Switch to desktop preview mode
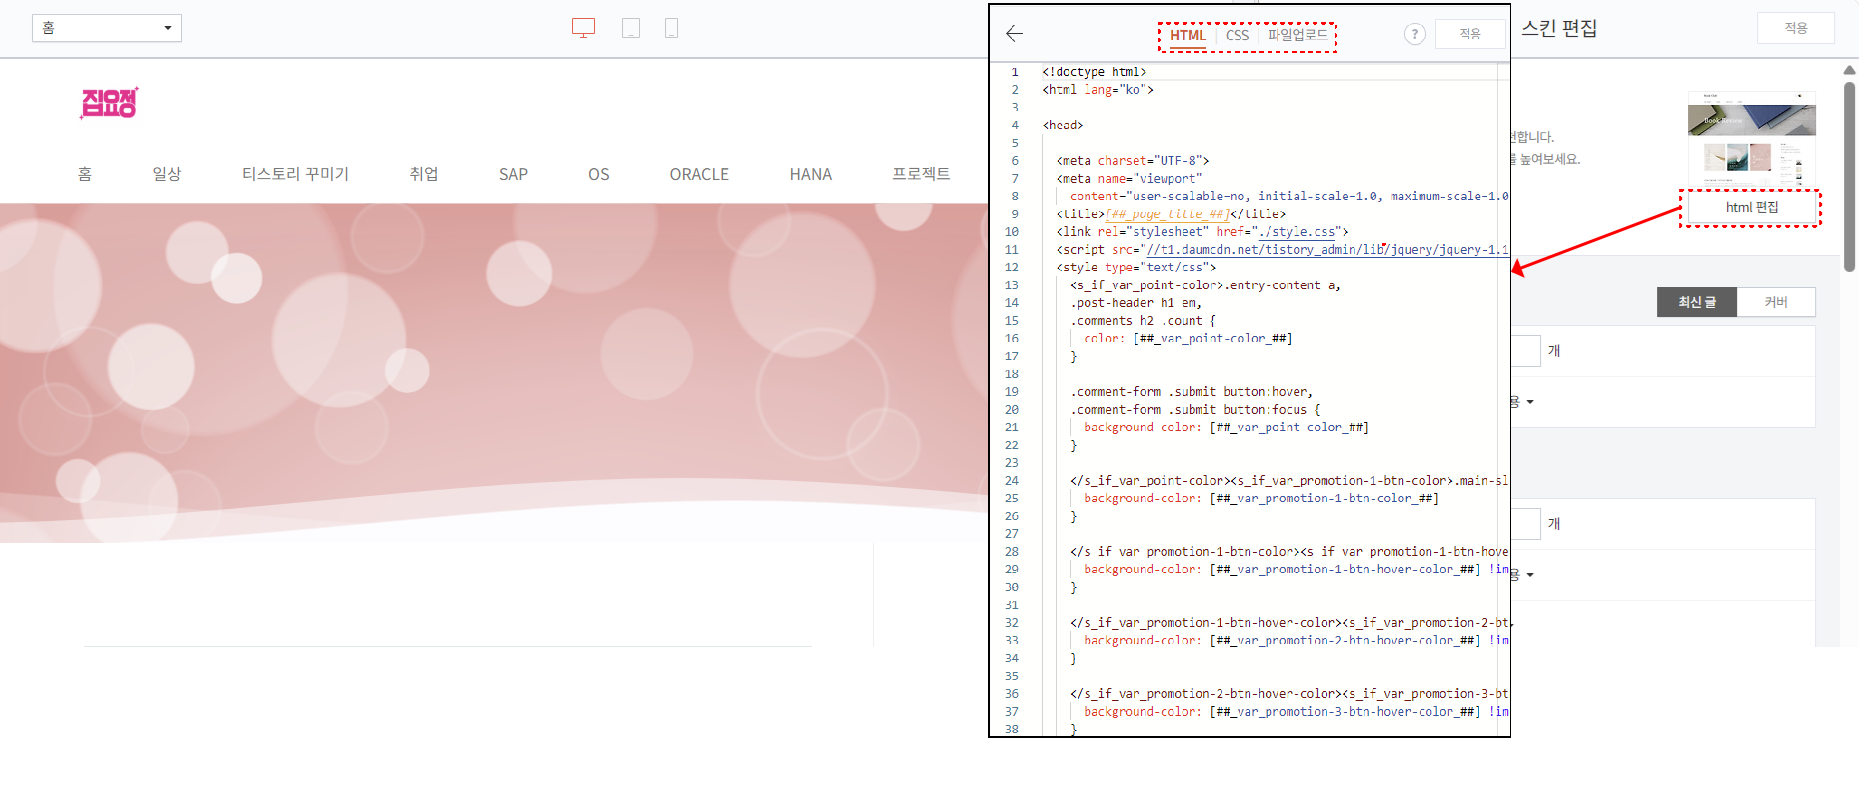1859x790 pixels. tap(583, 28)
